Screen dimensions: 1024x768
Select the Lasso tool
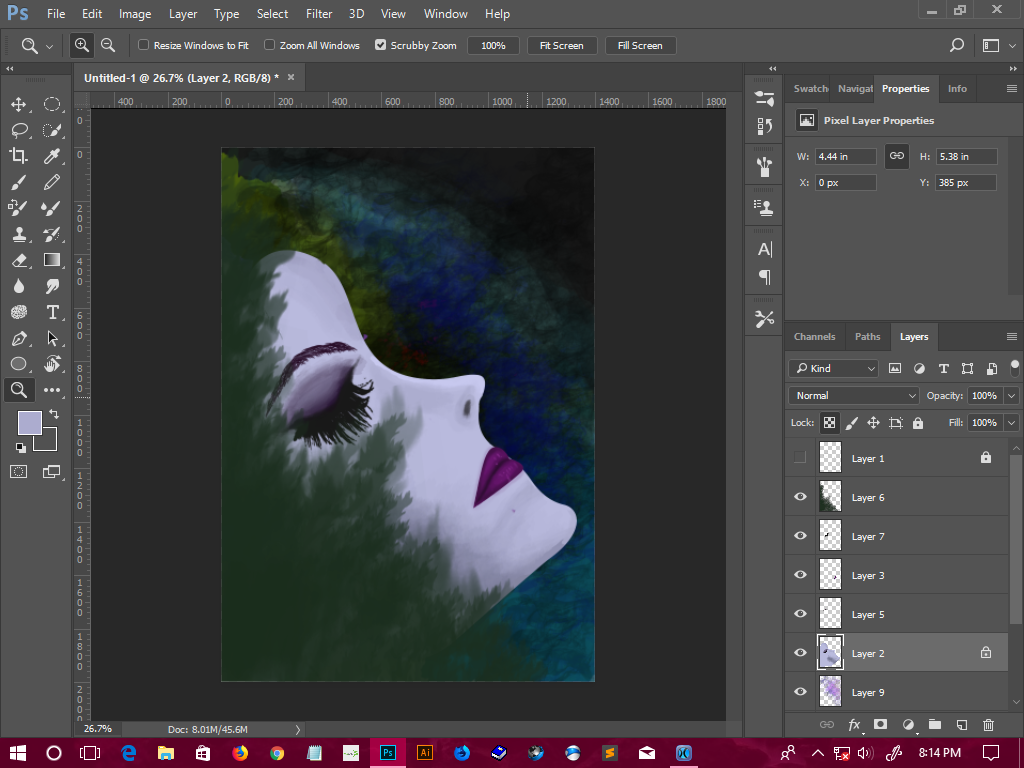click(20, 129)
